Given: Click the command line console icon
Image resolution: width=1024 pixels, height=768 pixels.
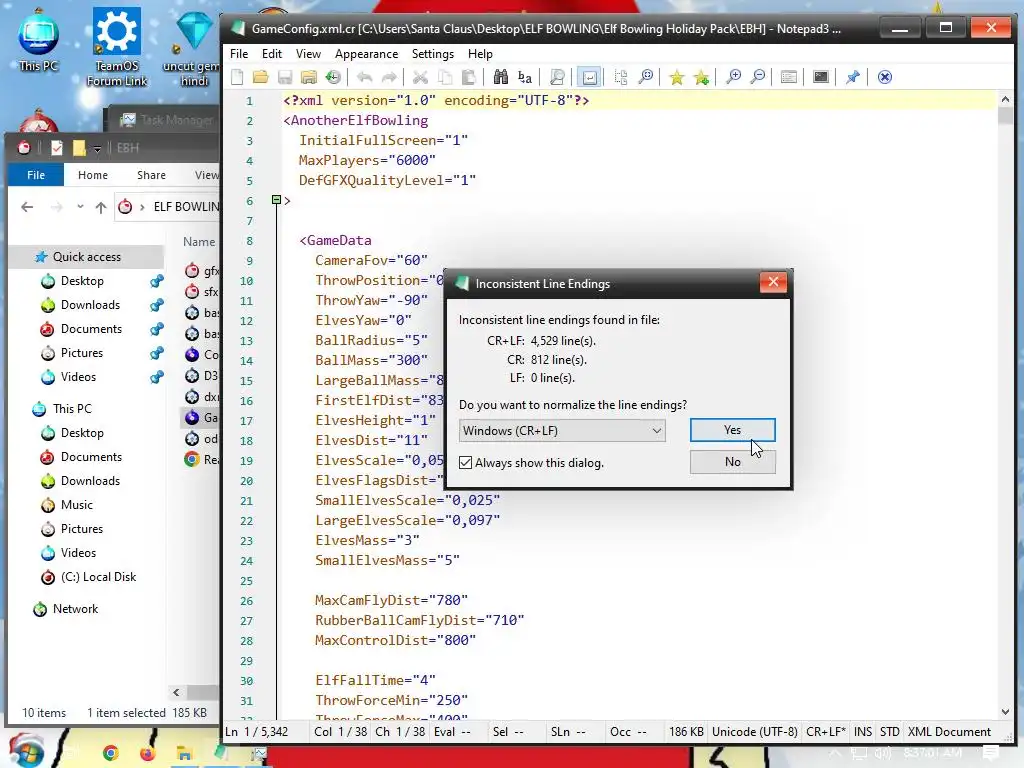Looking at the screenshot, I should [x=821, y=77].
